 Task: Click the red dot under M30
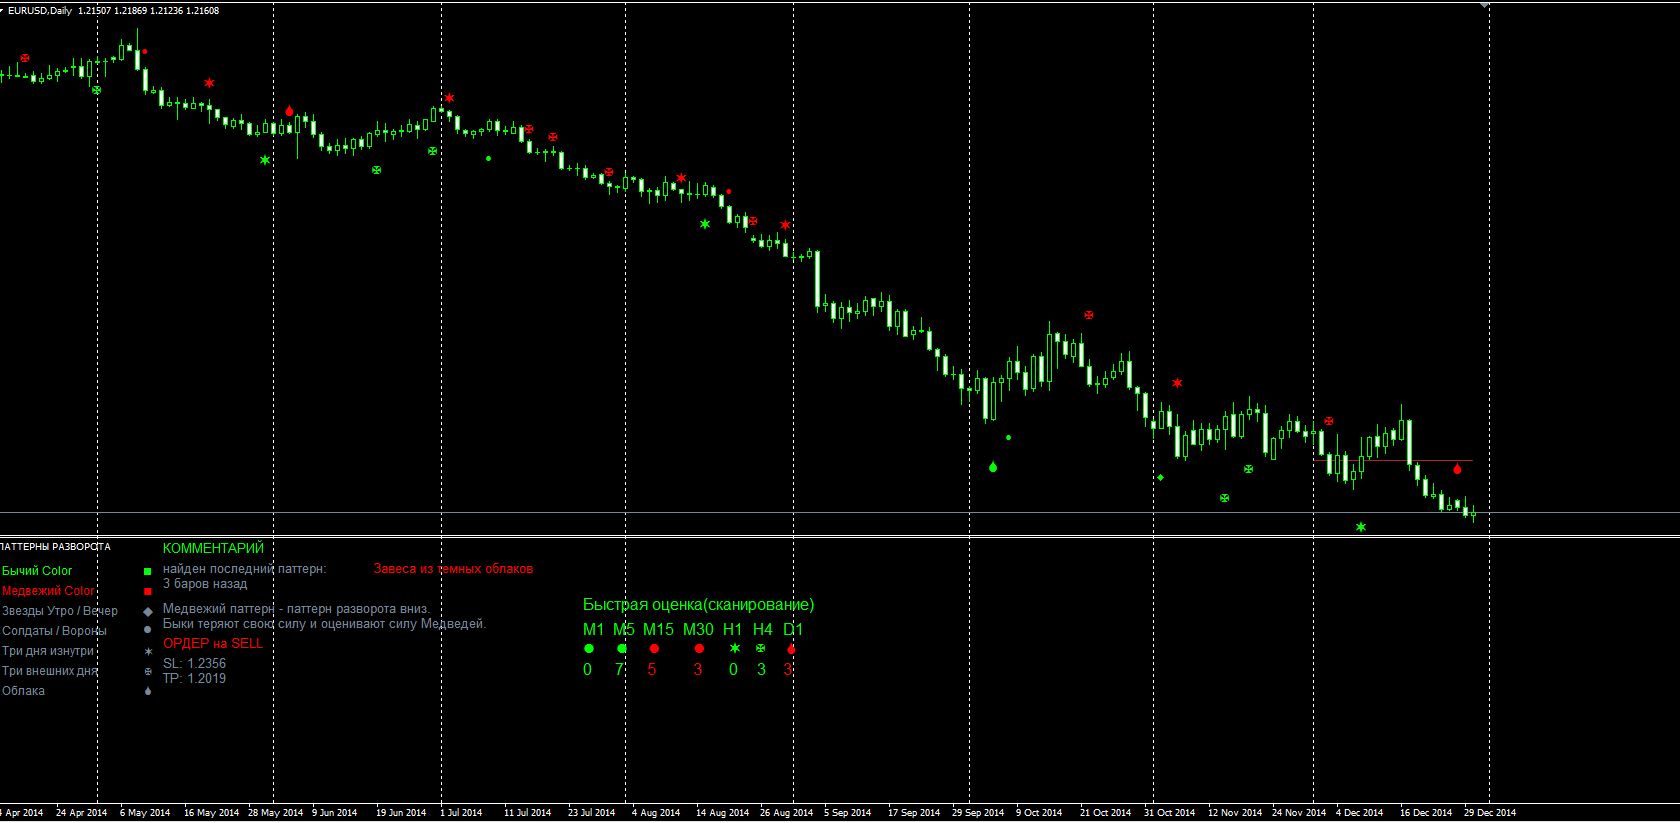698,649
